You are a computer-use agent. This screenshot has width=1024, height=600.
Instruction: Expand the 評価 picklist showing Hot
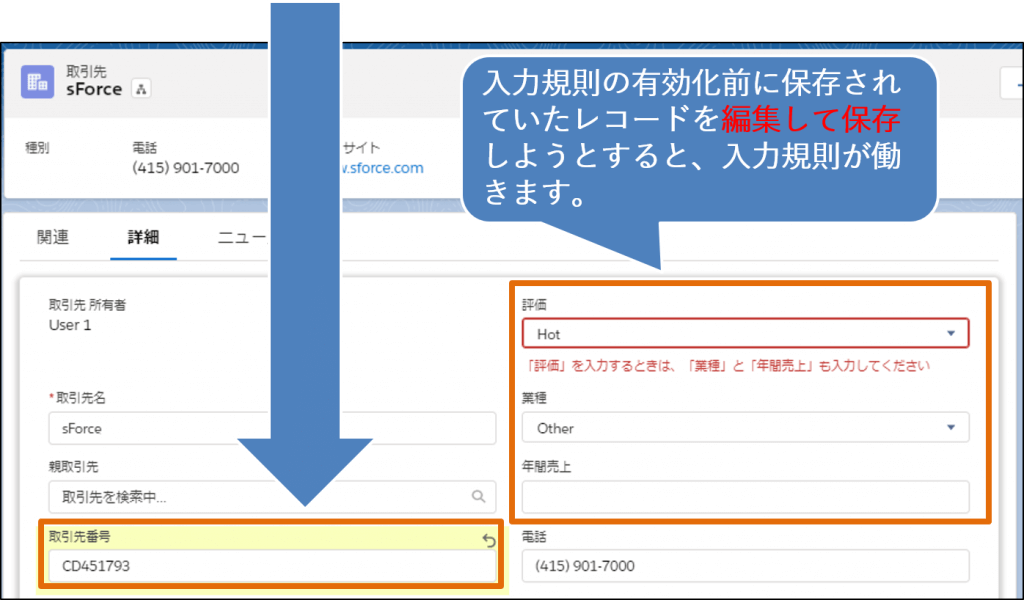[949, 333]
